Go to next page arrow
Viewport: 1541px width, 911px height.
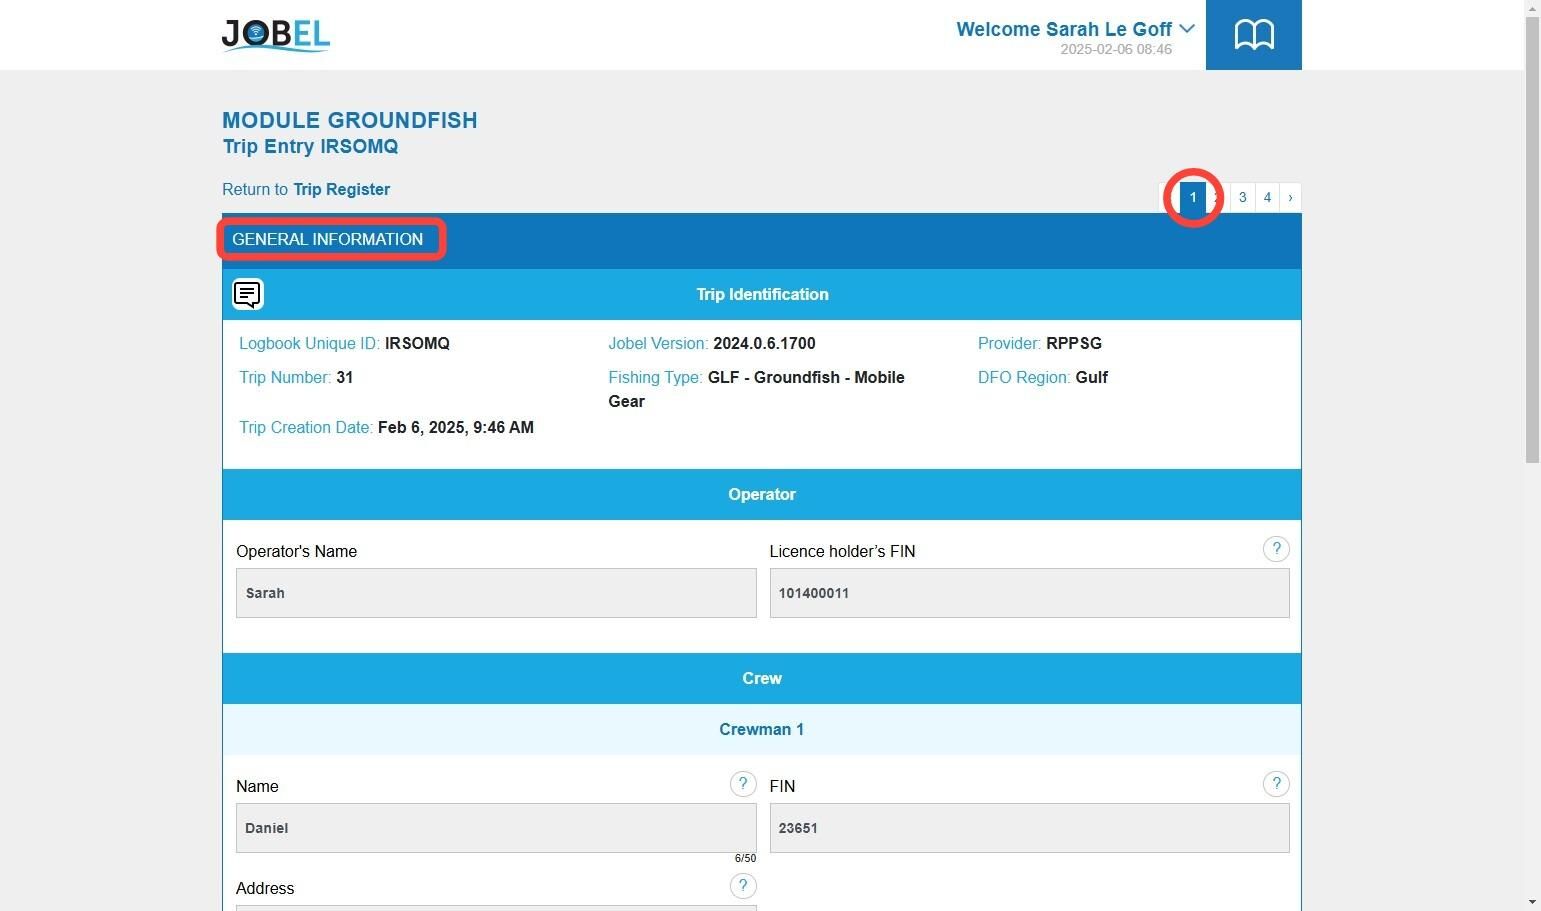pos(1290,197)
